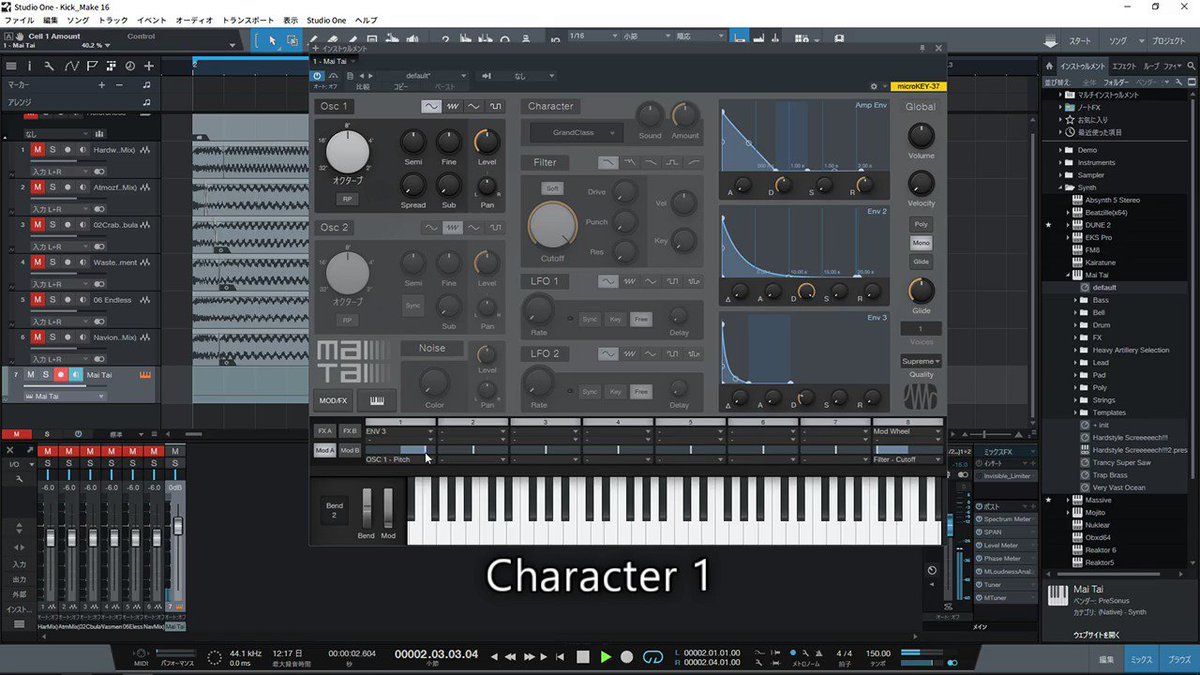1200x675 pixels.
Task: Toggle the Loop transport button
Action: 653,657
